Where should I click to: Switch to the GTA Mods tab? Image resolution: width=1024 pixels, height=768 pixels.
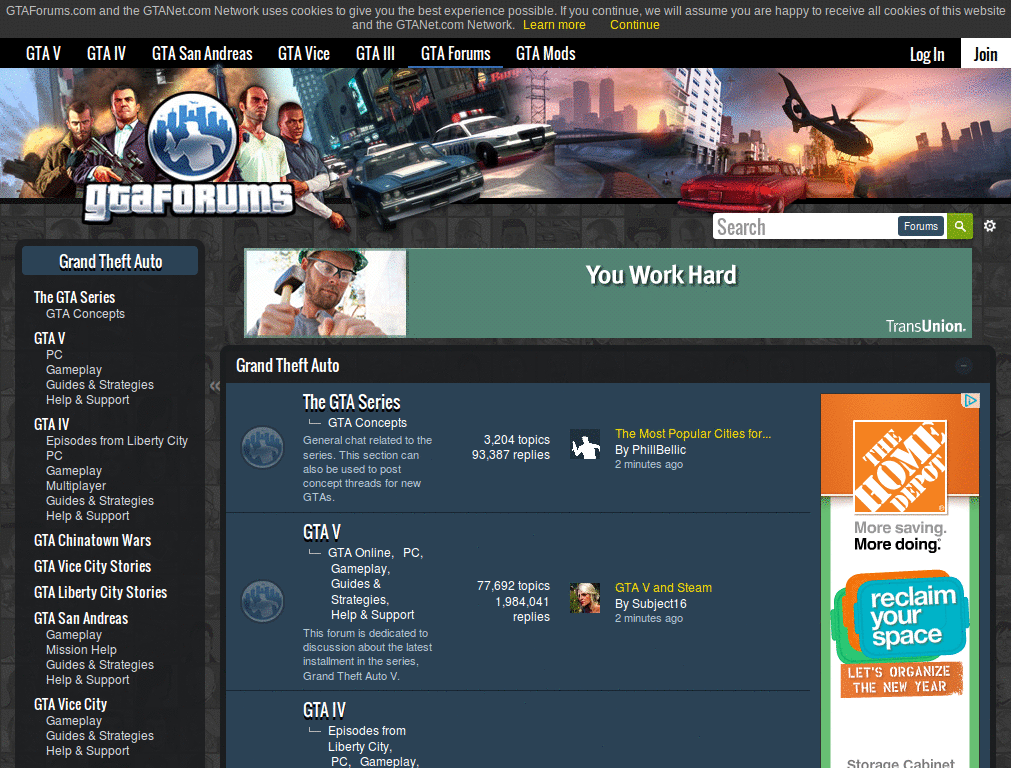545,54
